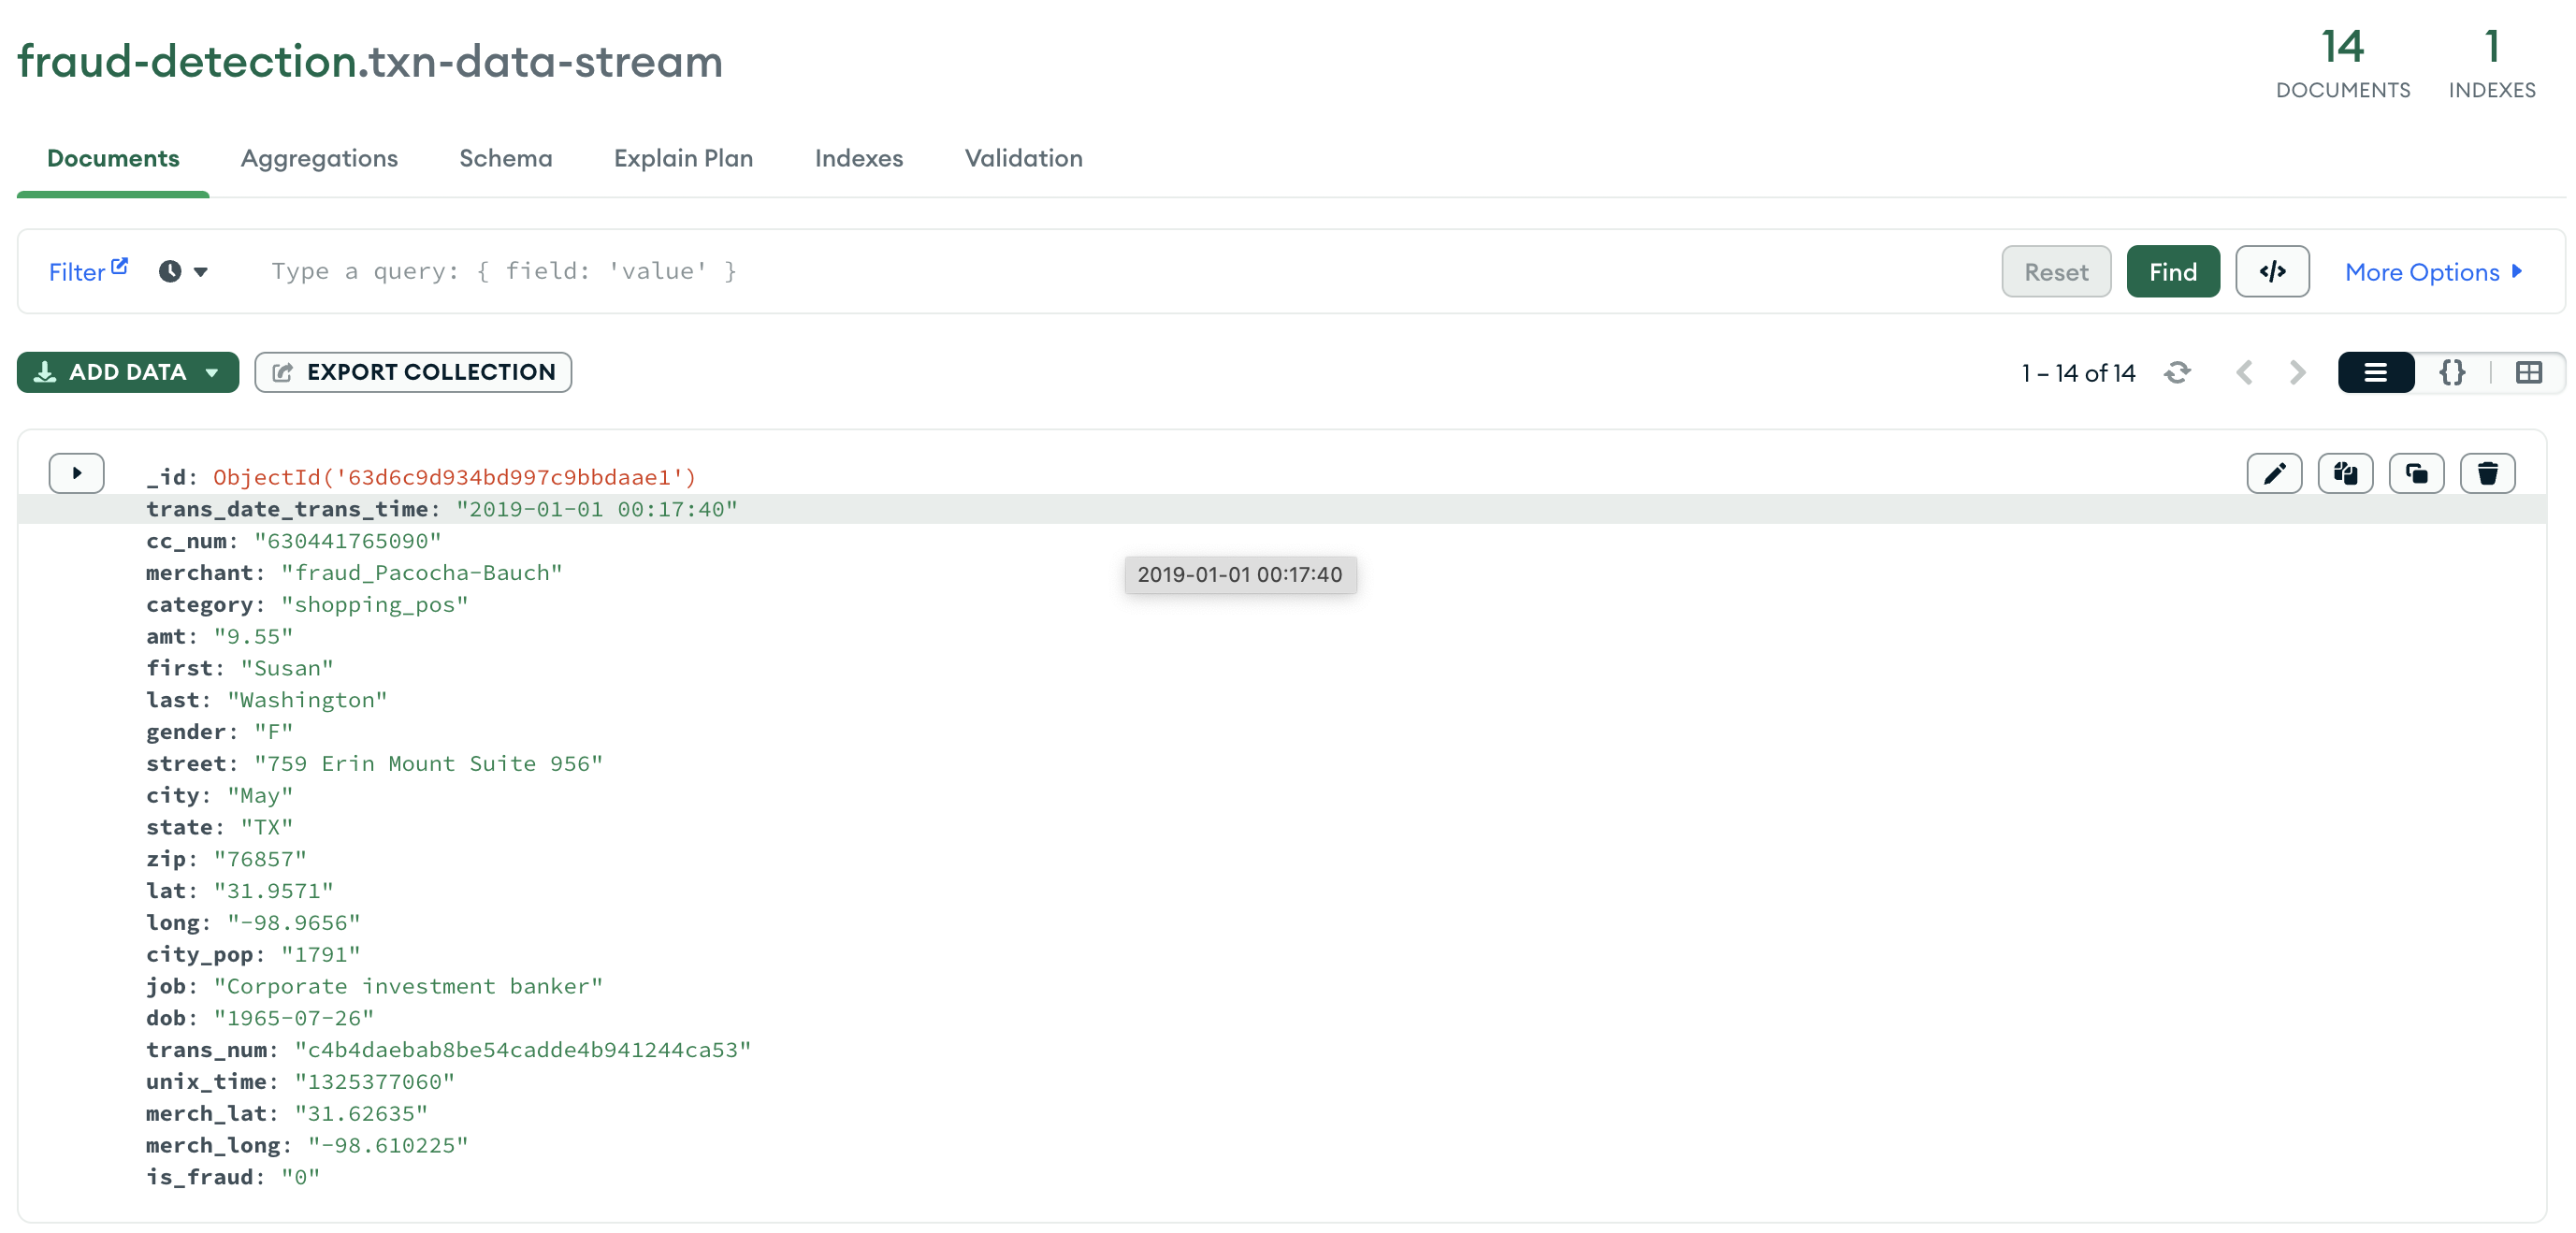Open the ADD DATA dropdown

[127, 372]
